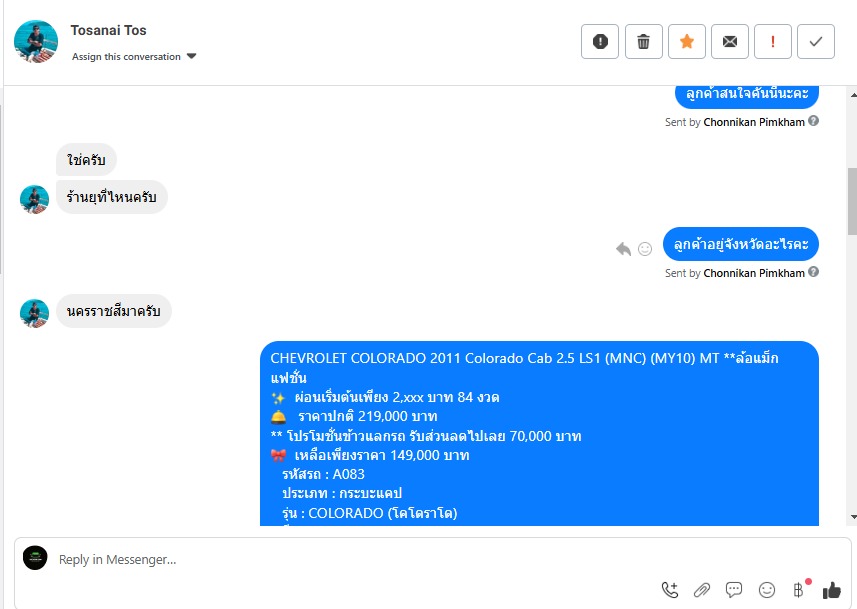The height and width of the screenshot is (609, 857).
Task: Reply to the province question message with arrow icon
Action: point(623,249)
